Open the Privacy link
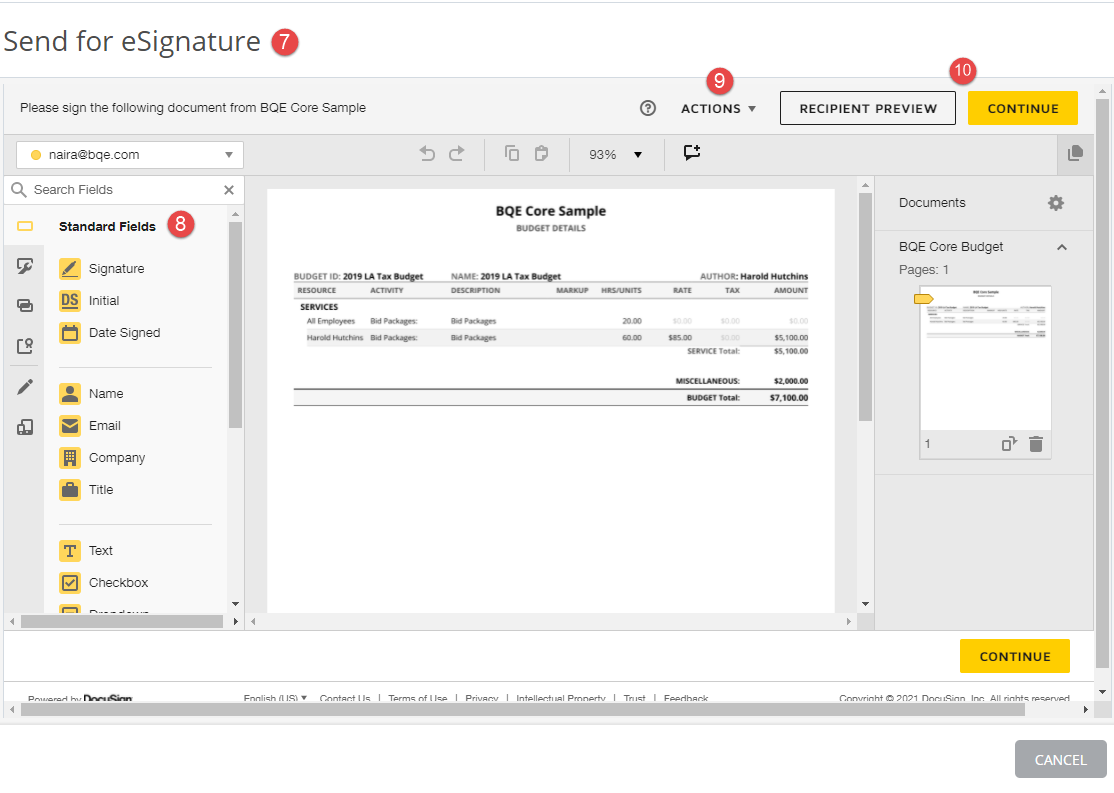The height and width of the screenshot is (793, 1114). [x=482, y=698]
